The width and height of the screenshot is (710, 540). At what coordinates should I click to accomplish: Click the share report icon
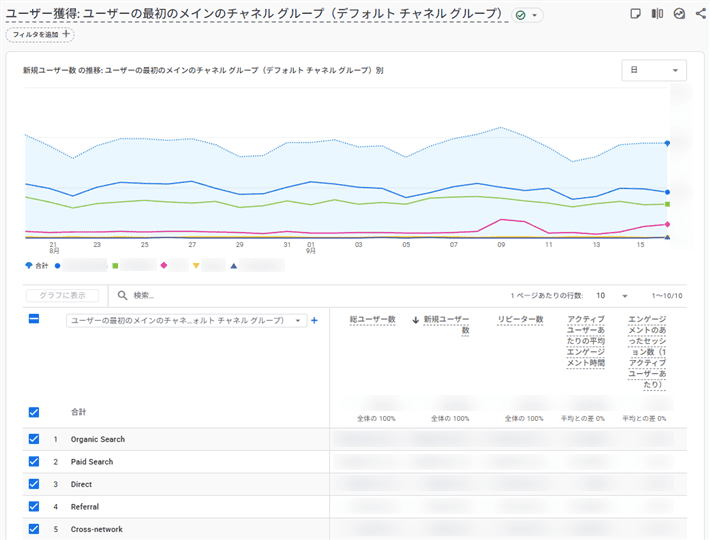pos(700,14)
